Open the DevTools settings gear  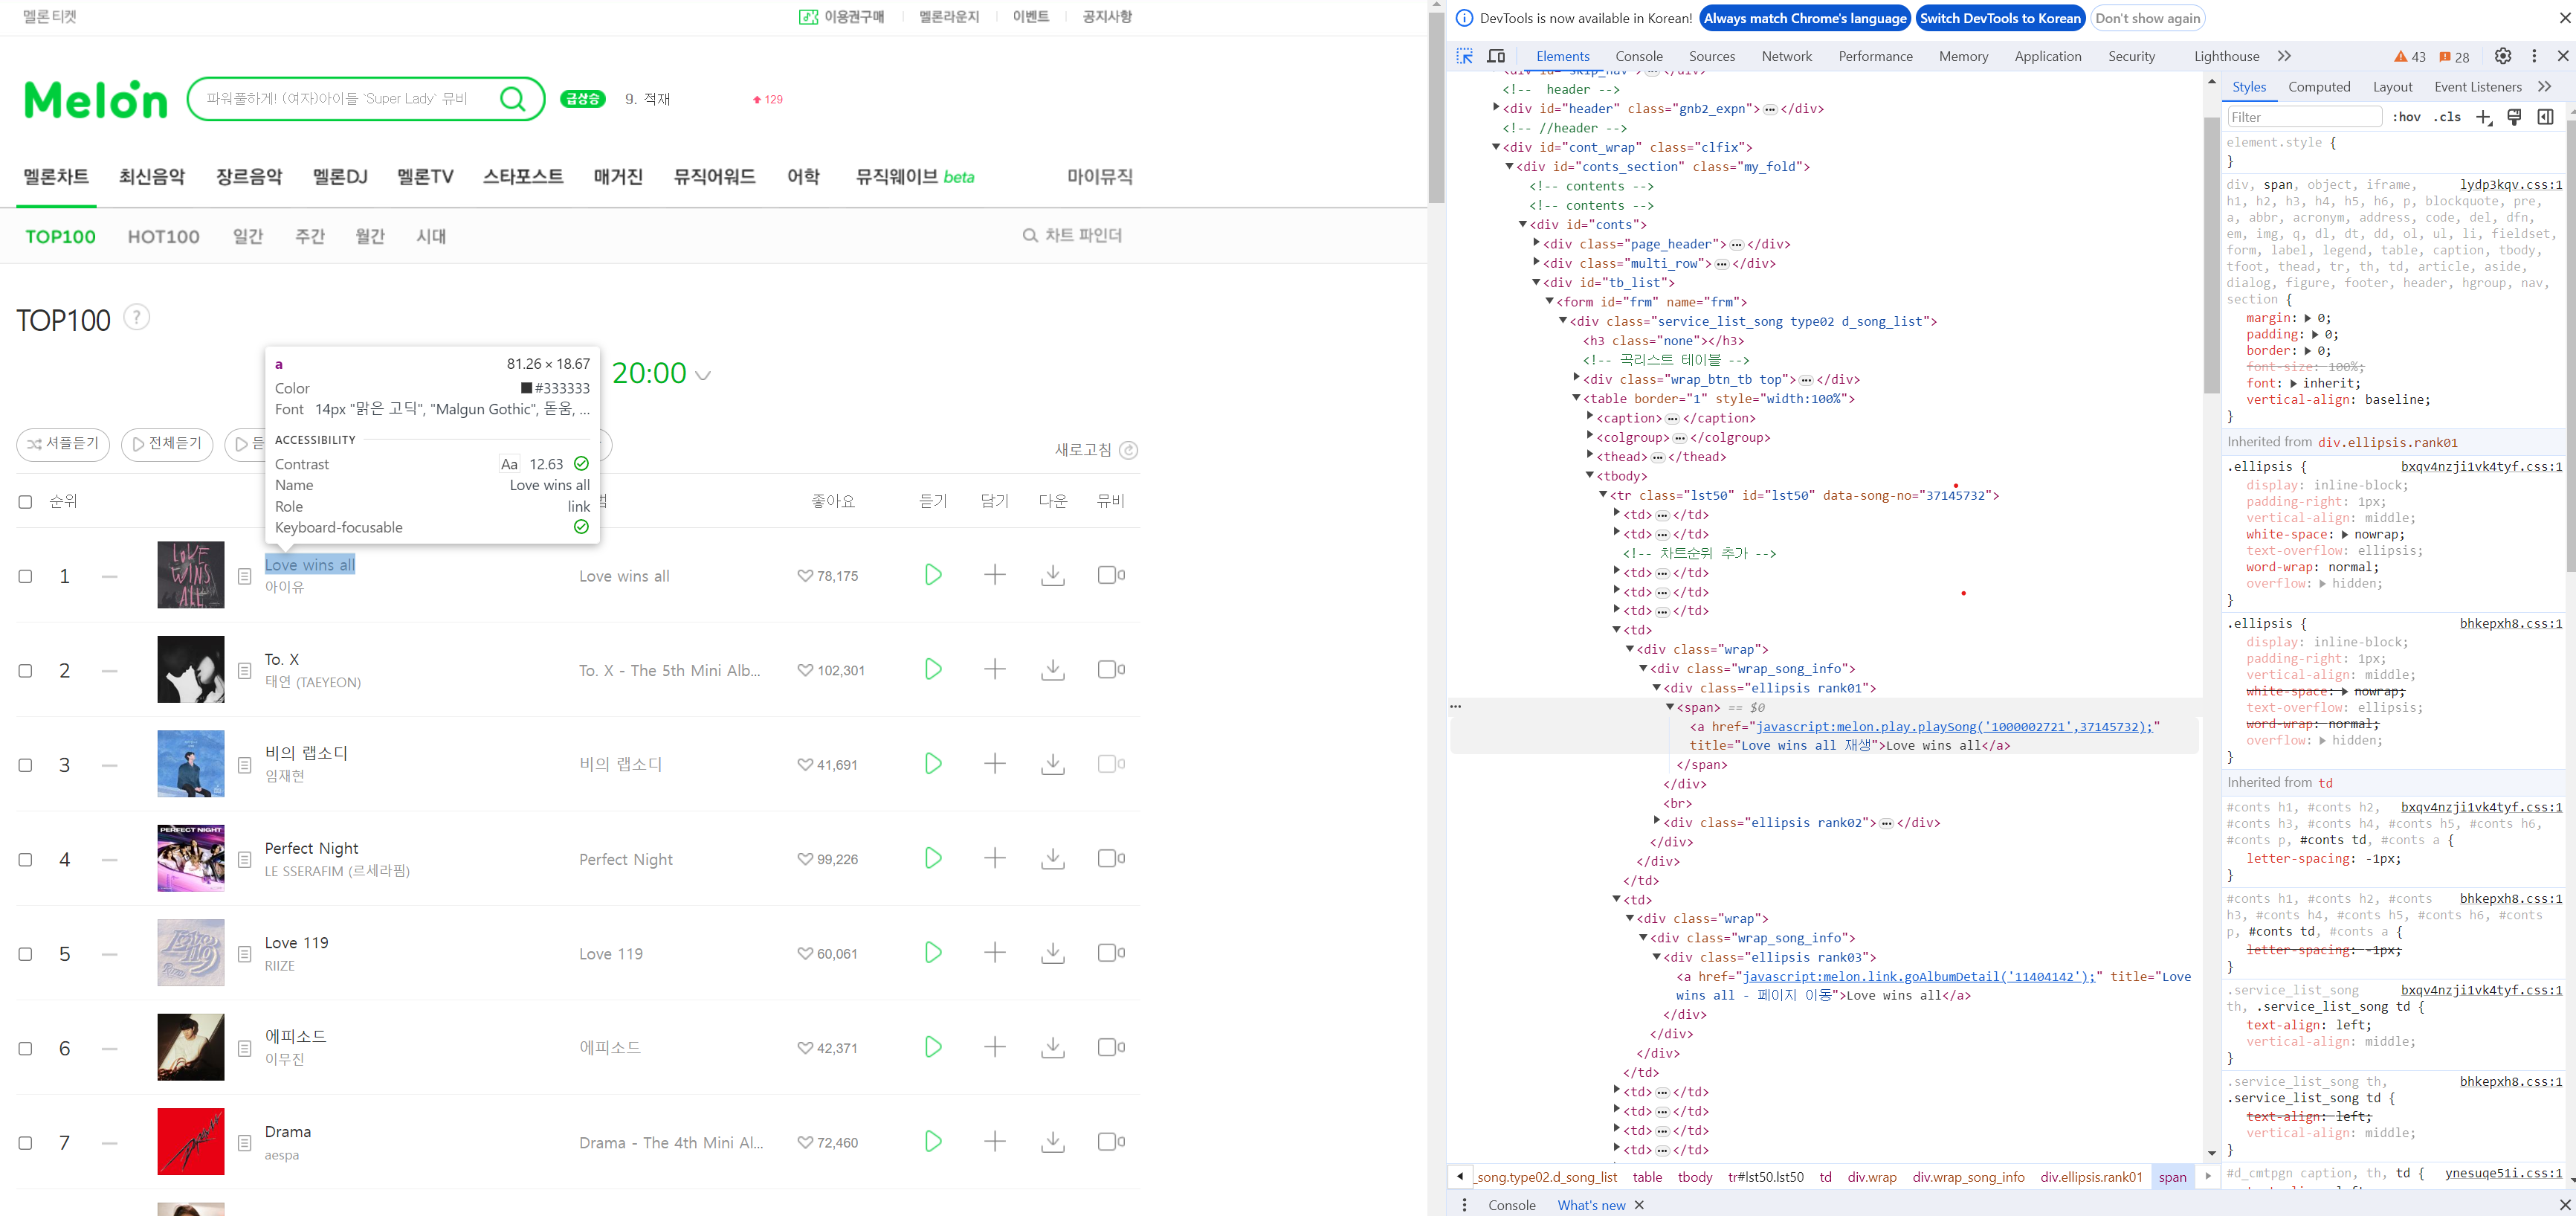click(x=2502, y=56)
